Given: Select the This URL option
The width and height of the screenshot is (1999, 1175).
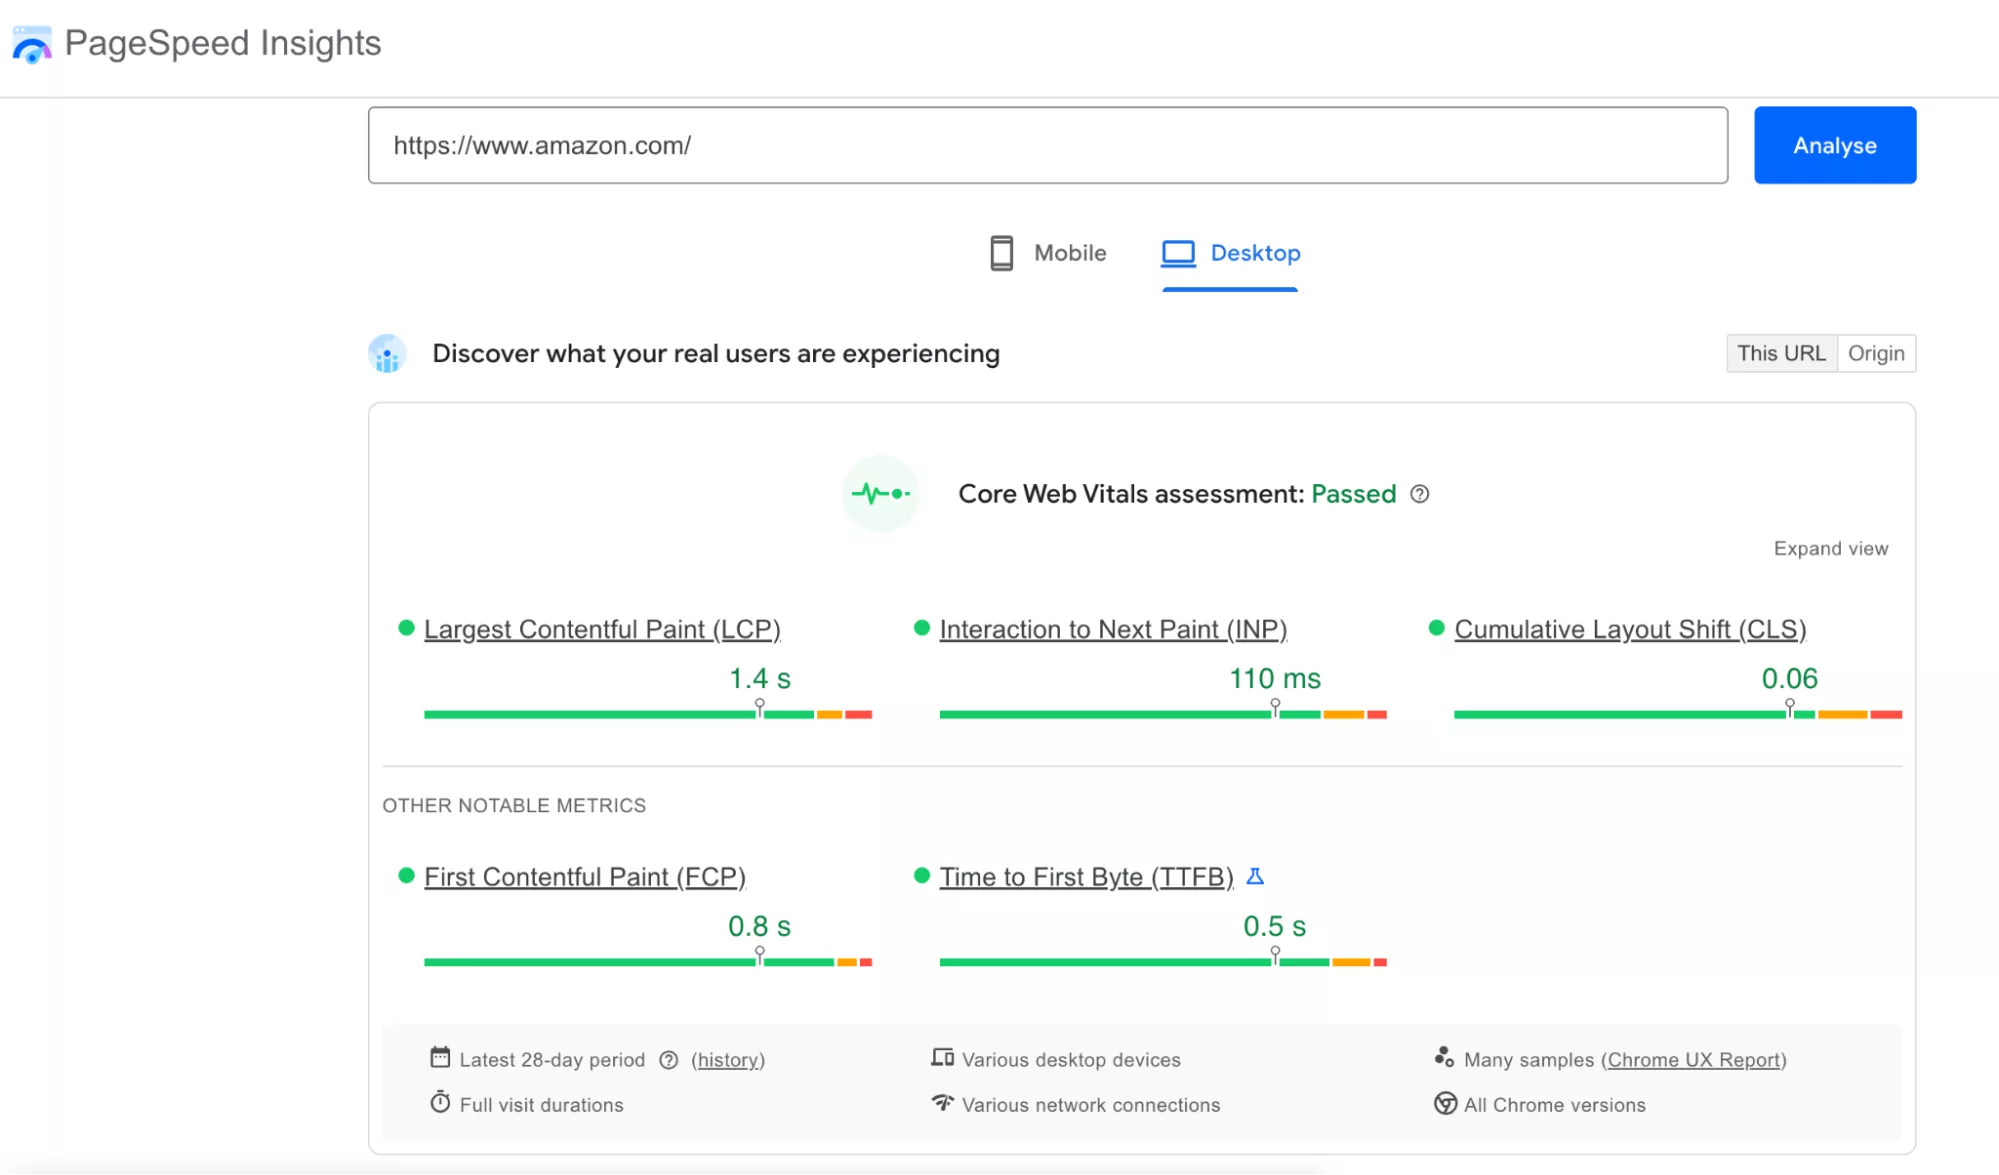Looking at the screenshot, I should pos(1781,353).
